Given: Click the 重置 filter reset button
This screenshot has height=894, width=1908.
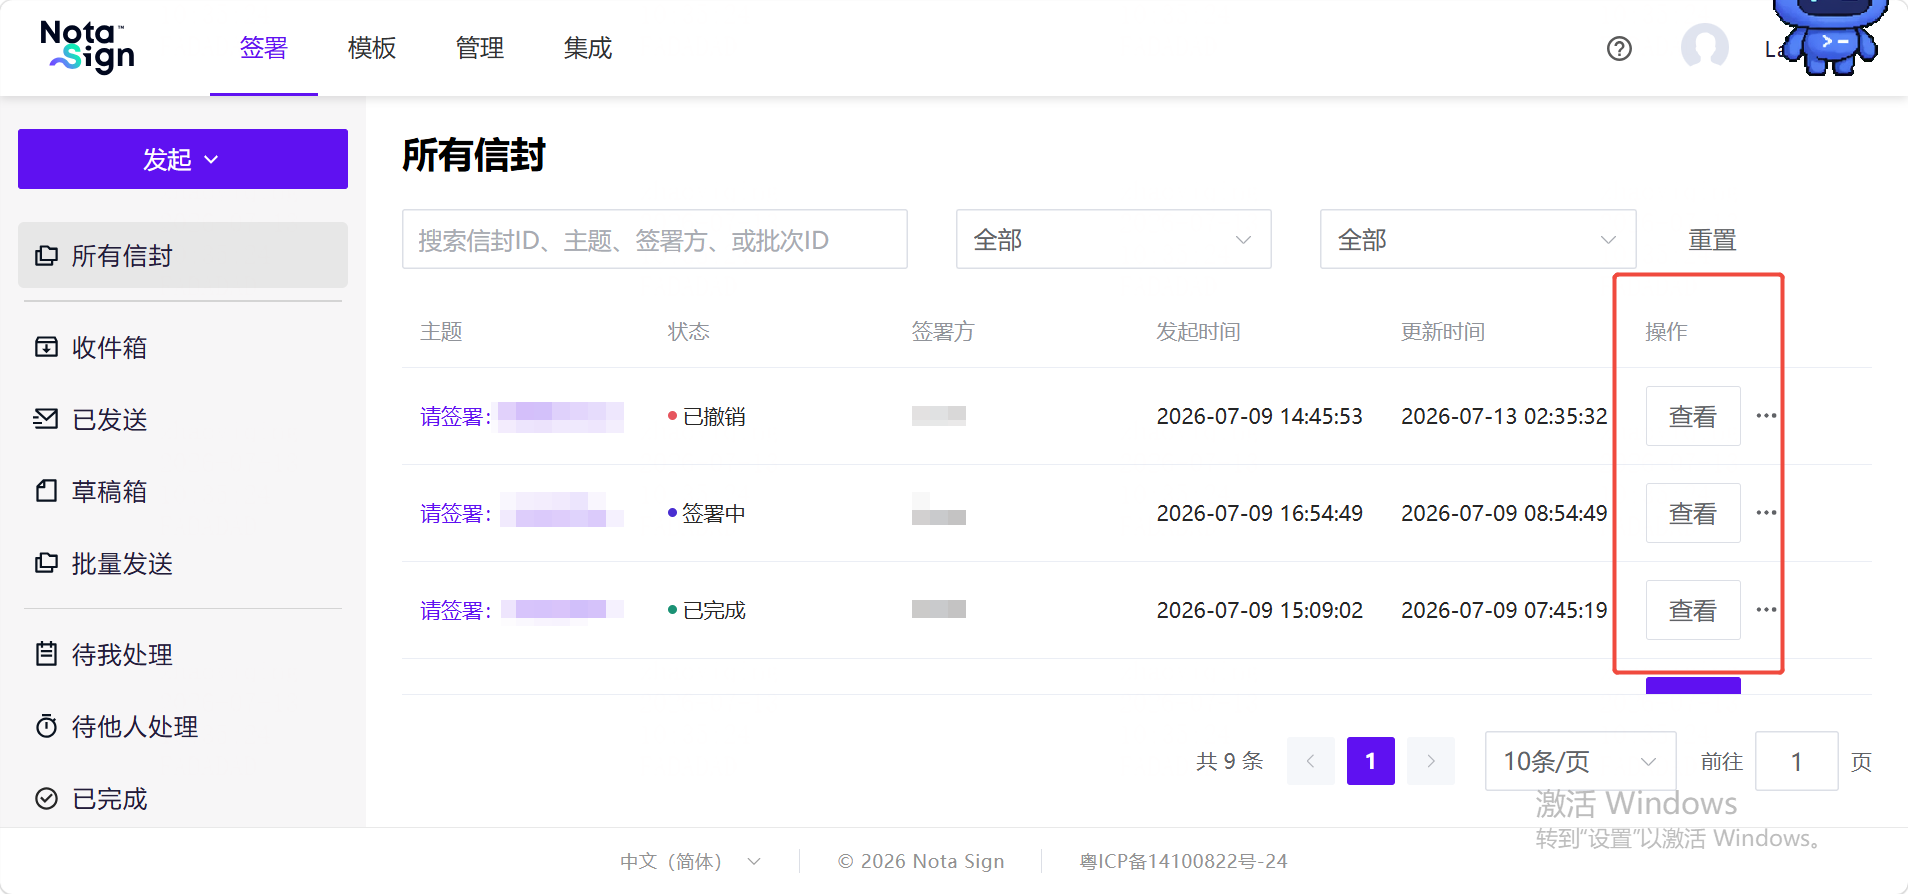Looking at the screenshot, I should (1712, 240).
